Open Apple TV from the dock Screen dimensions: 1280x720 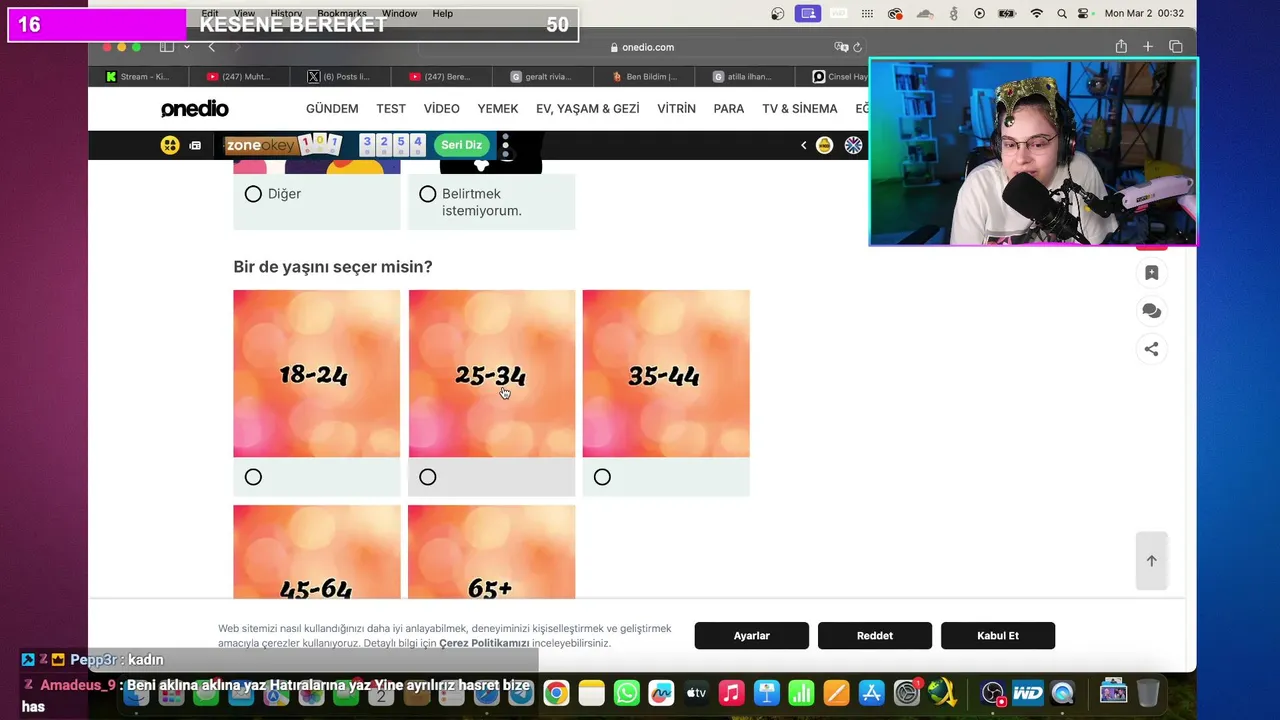point(696,693)
